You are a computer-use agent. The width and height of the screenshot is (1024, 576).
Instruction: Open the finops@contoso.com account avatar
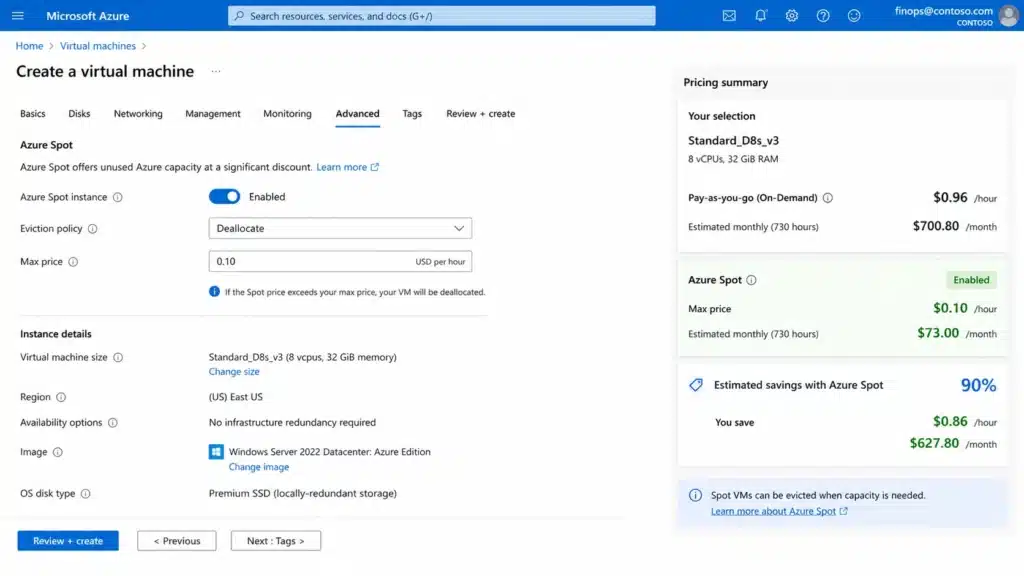click(x=1008, y=16)
